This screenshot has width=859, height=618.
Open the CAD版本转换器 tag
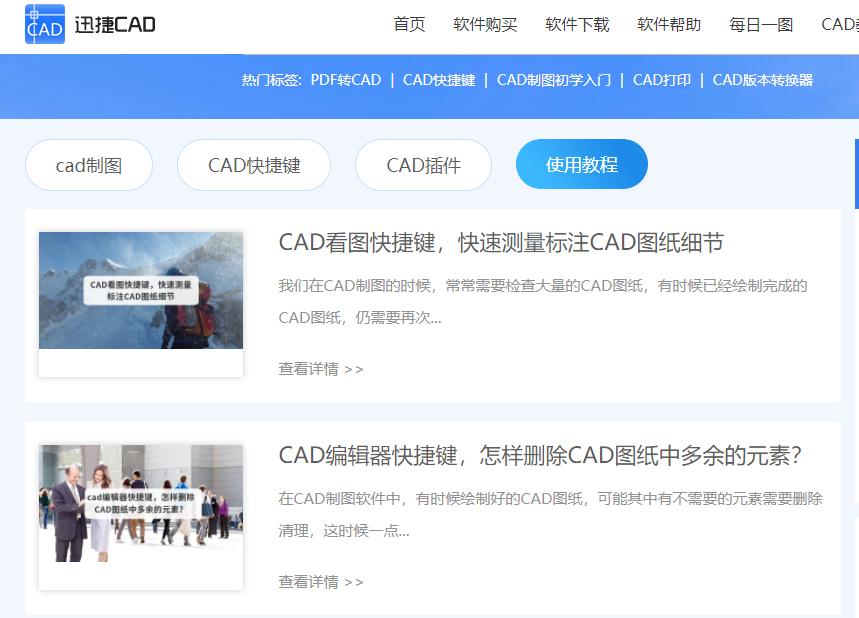[x=763, y=78]
